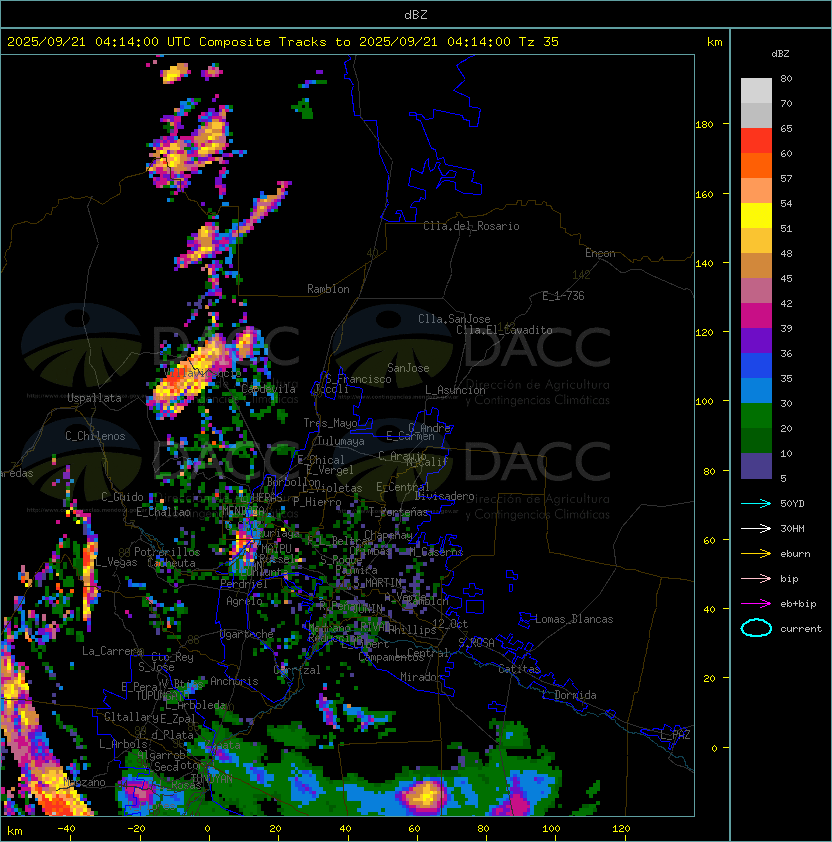The width and height of the screenshot is (832, 842).
Task: Click the 'S_Francisco' map label
Action: click(358, 379)
